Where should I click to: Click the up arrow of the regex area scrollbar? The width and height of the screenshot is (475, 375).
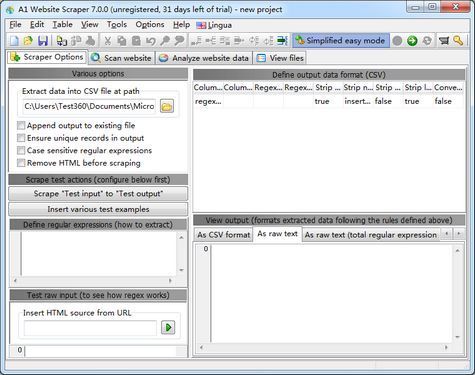(181, 237)
